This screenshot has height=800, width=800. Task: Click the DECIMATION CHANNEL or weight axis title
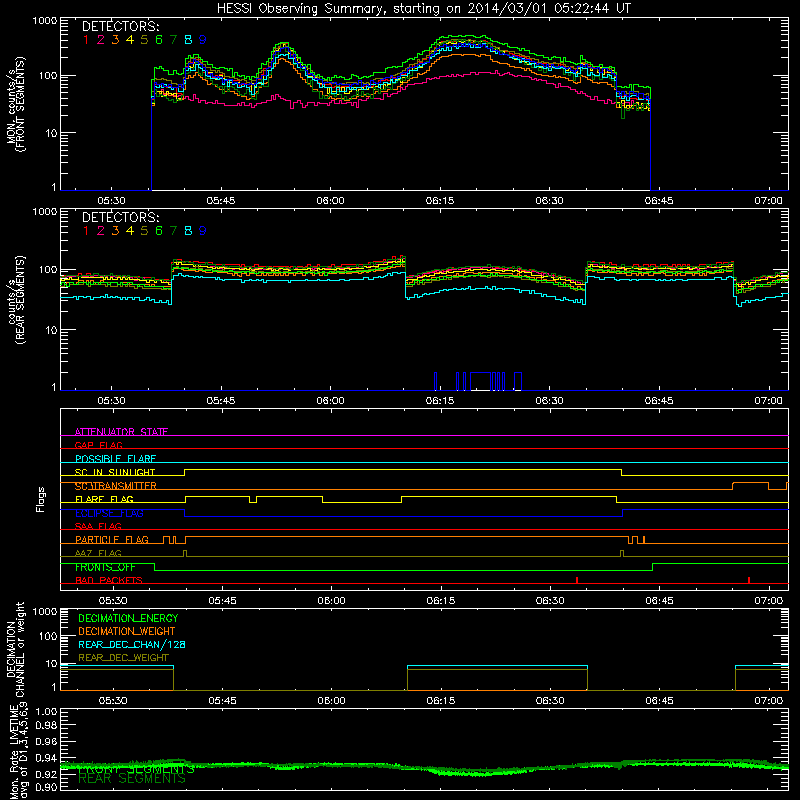[x=15, y=649]
